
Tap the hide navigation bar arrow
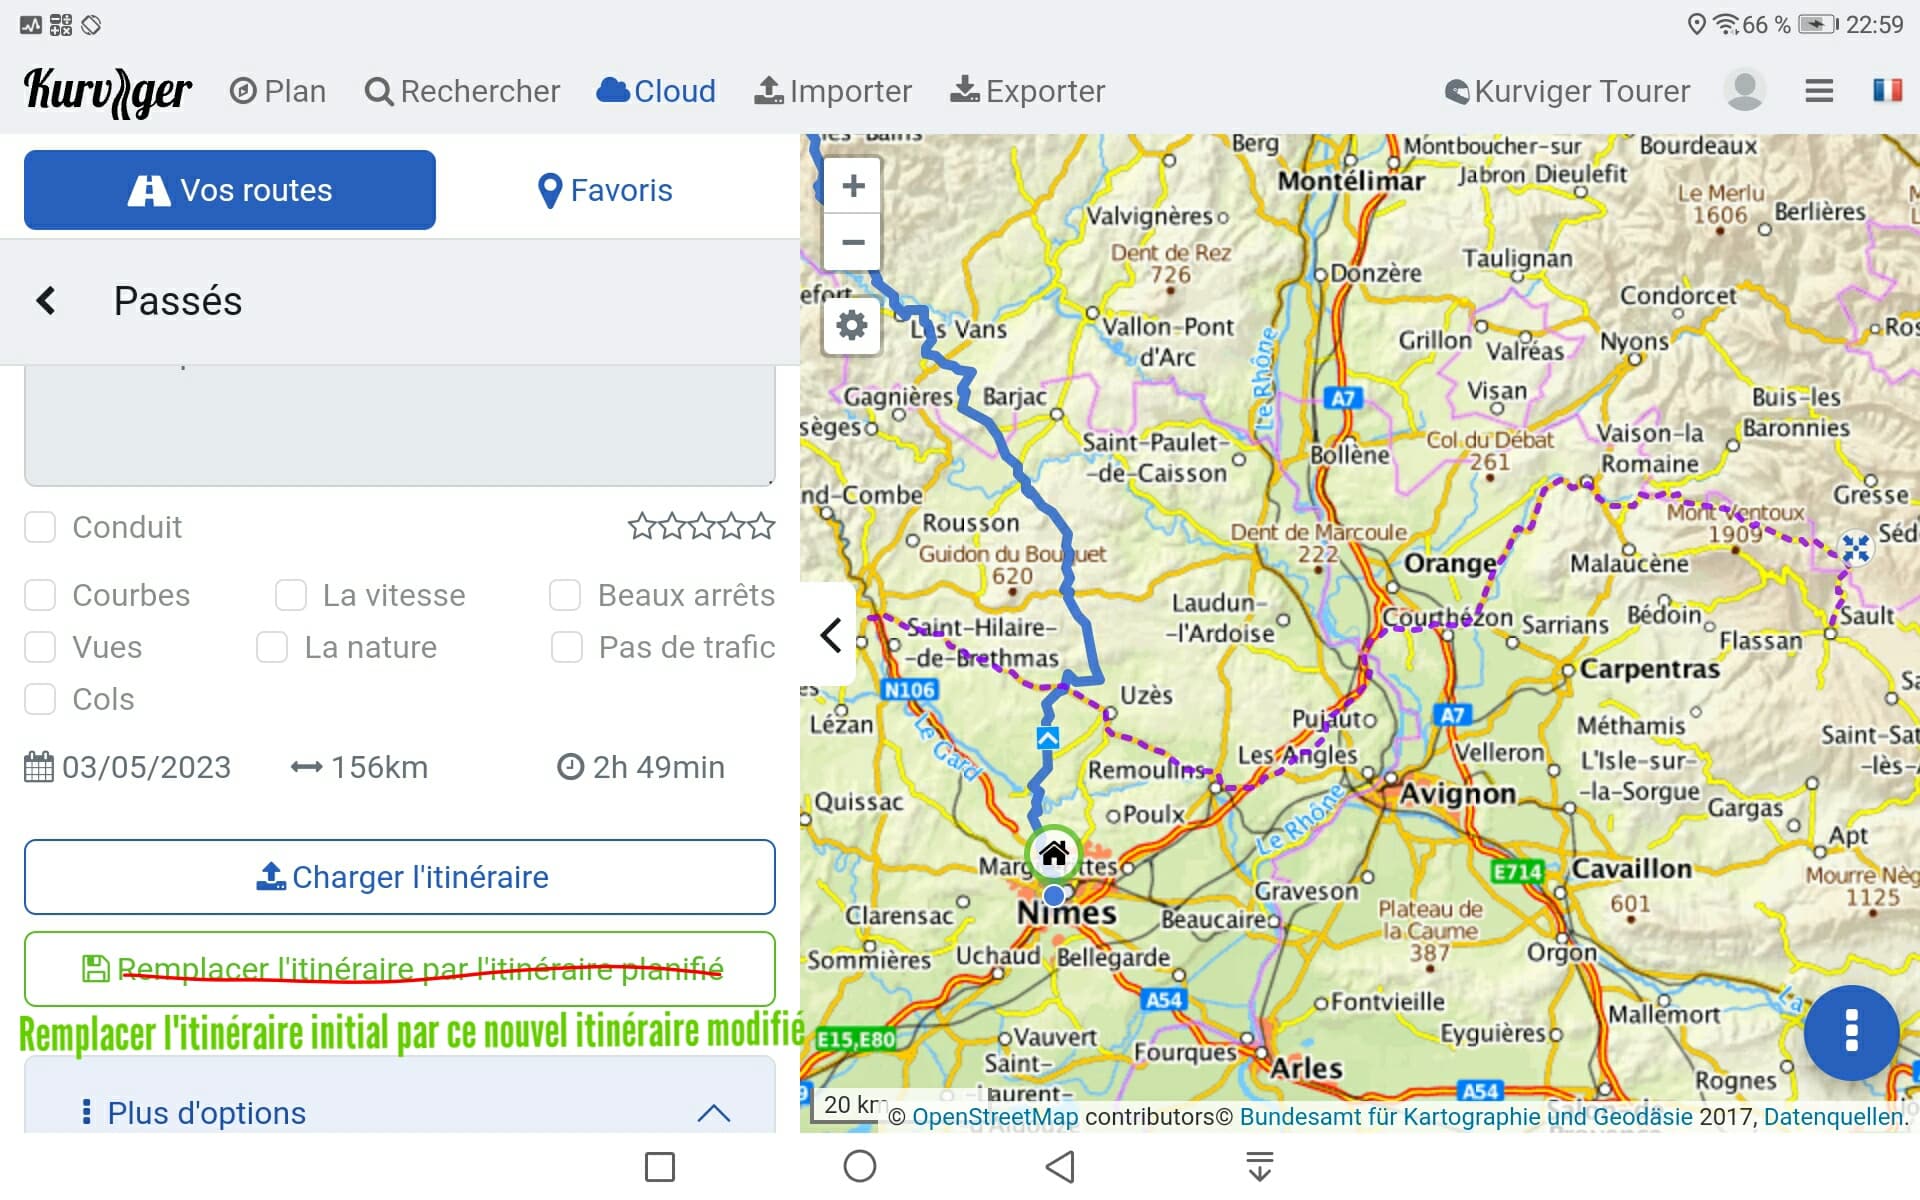[x=1260, y=1166]
